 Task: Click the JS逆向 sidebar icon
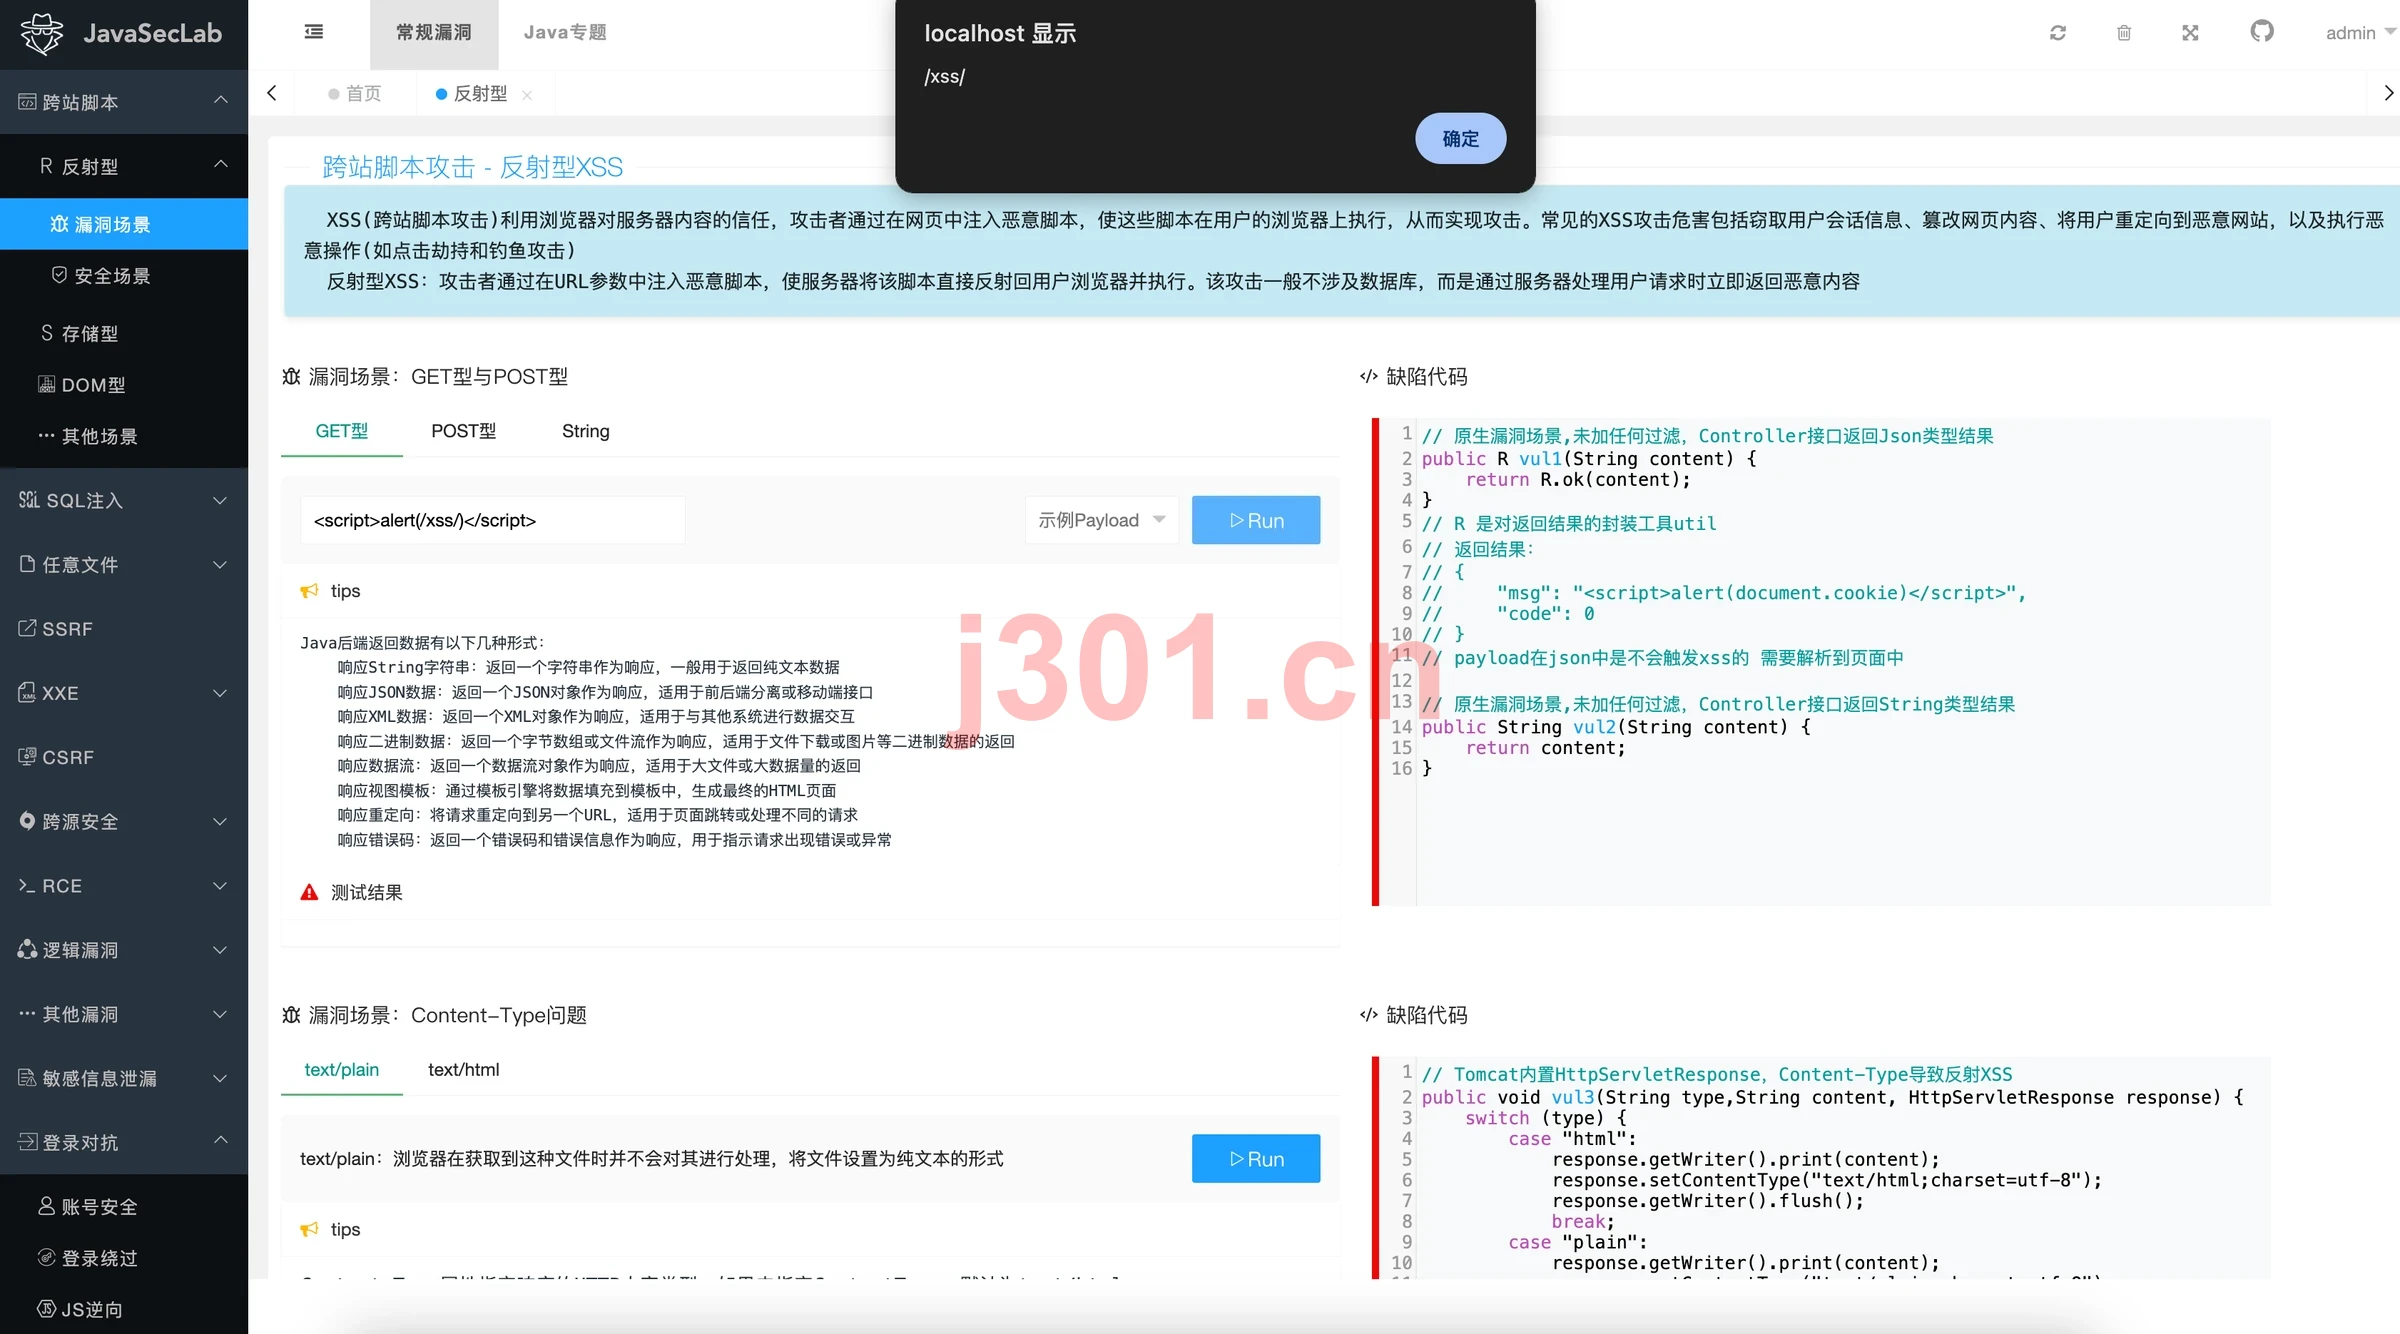(46, 1309)
